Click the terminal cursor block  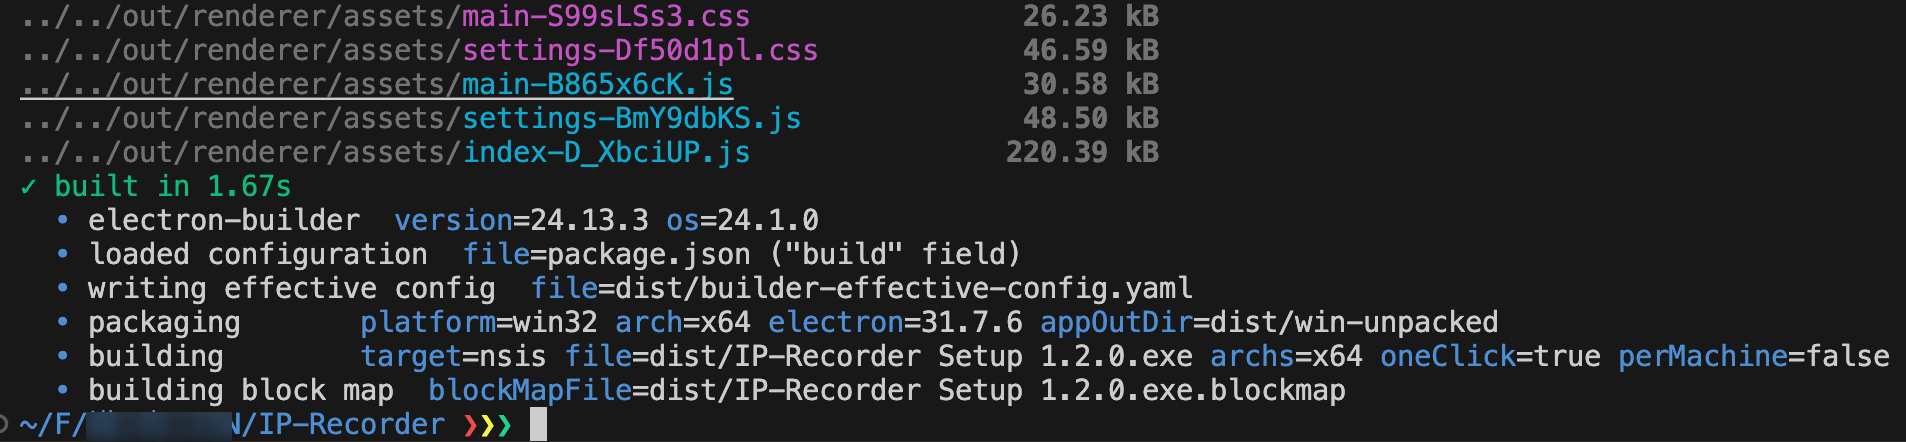pos(538,424)
